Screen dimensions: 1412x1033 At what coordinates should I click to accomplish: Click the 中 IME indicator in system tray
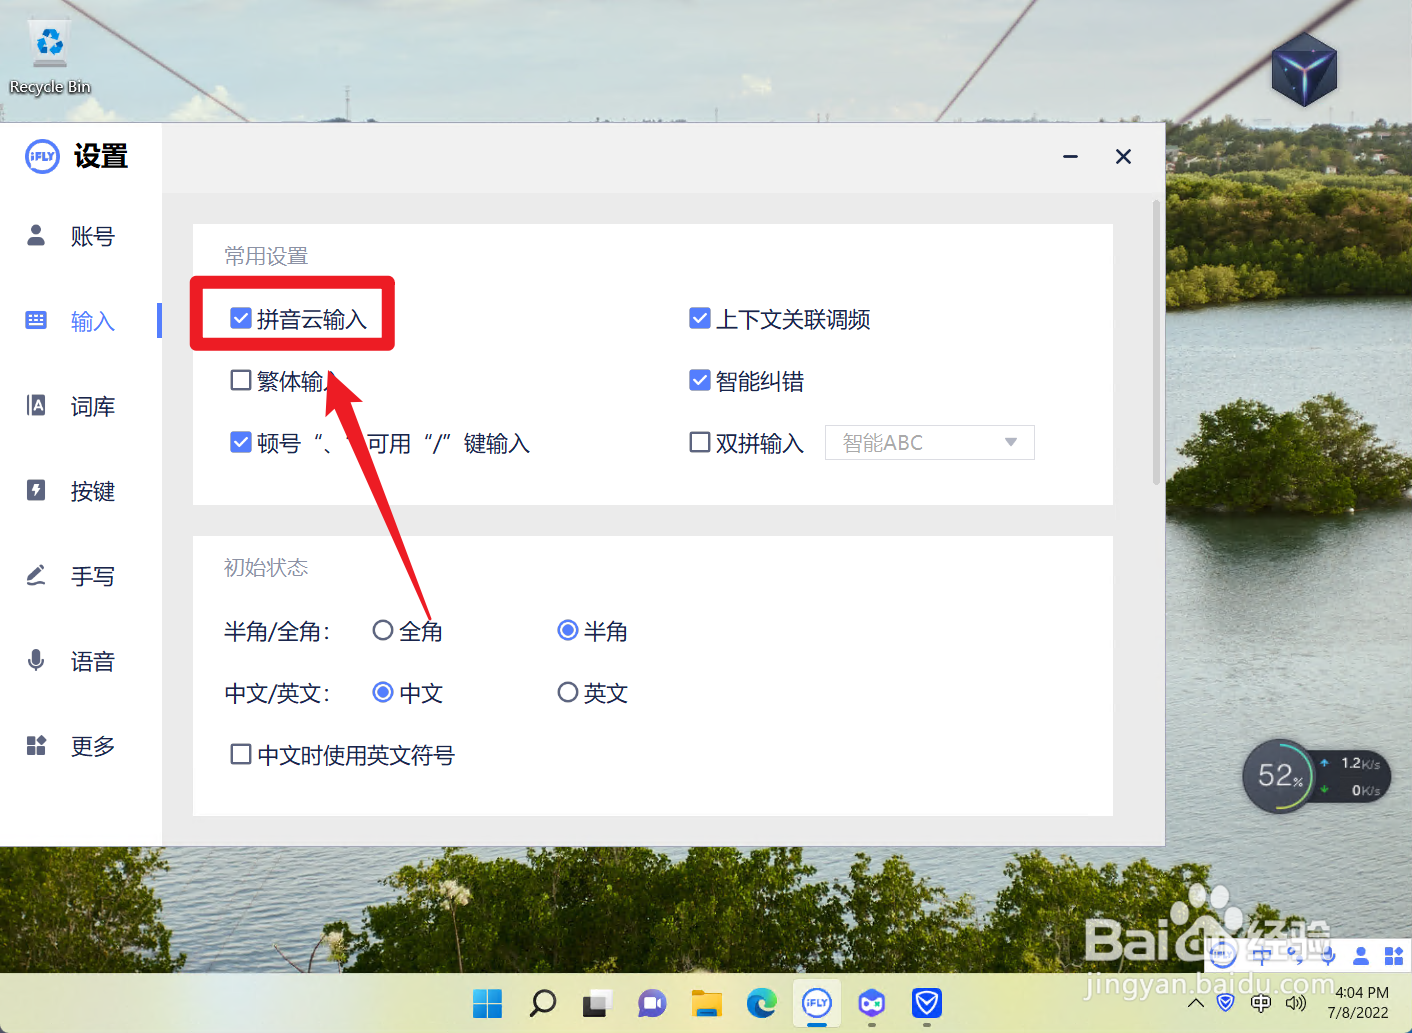tap(1261, 1002)
